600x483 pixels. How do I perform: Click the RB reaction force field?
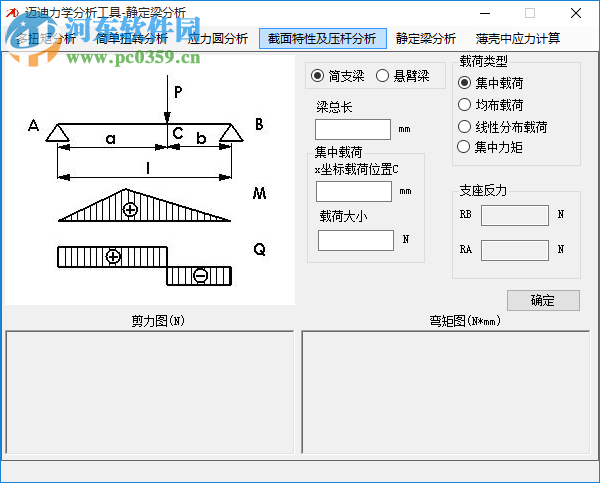[515, 215]
